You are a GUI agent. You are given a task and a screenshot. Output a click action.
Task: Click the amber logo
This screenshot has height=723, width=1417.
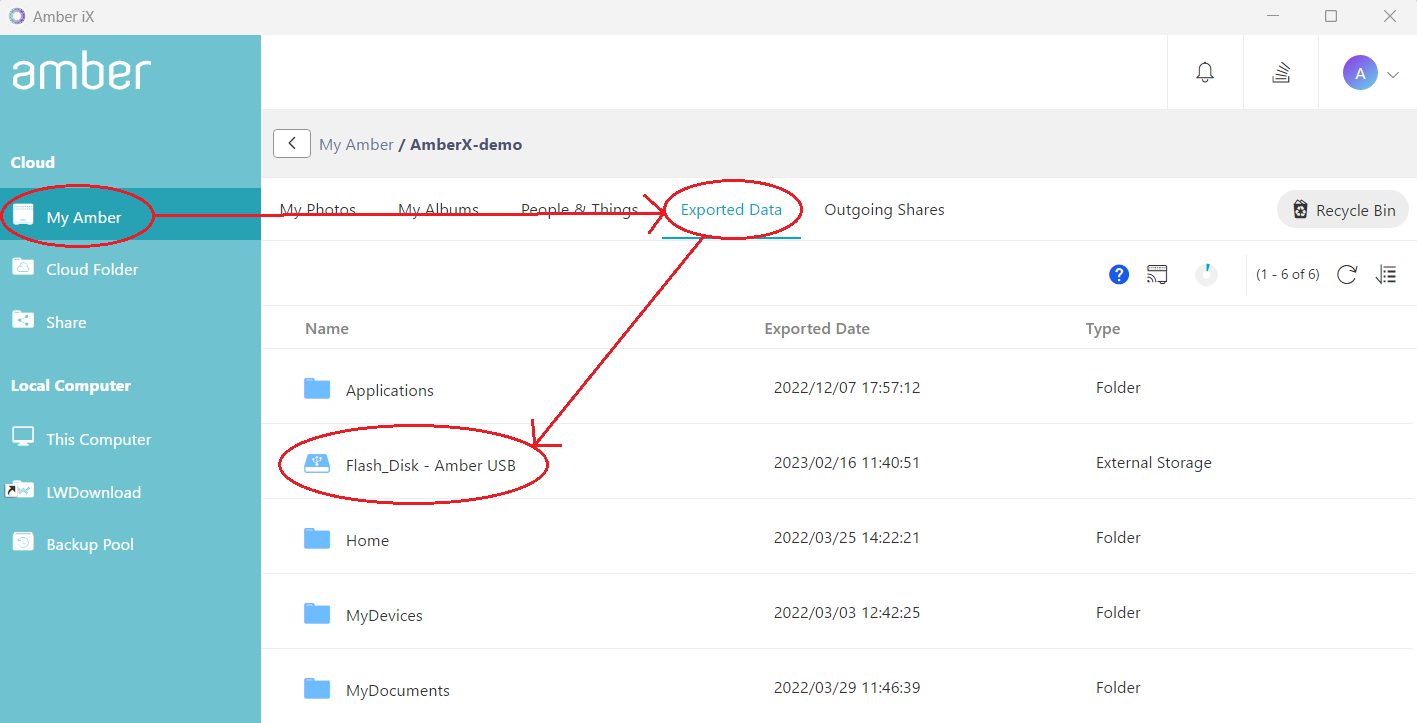pos(81,72)
